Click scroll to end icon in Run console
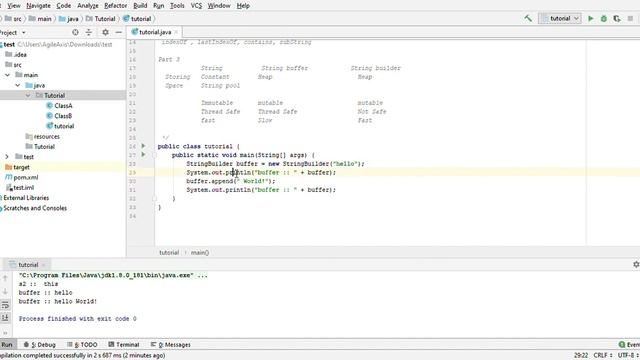 coord(5,318)
